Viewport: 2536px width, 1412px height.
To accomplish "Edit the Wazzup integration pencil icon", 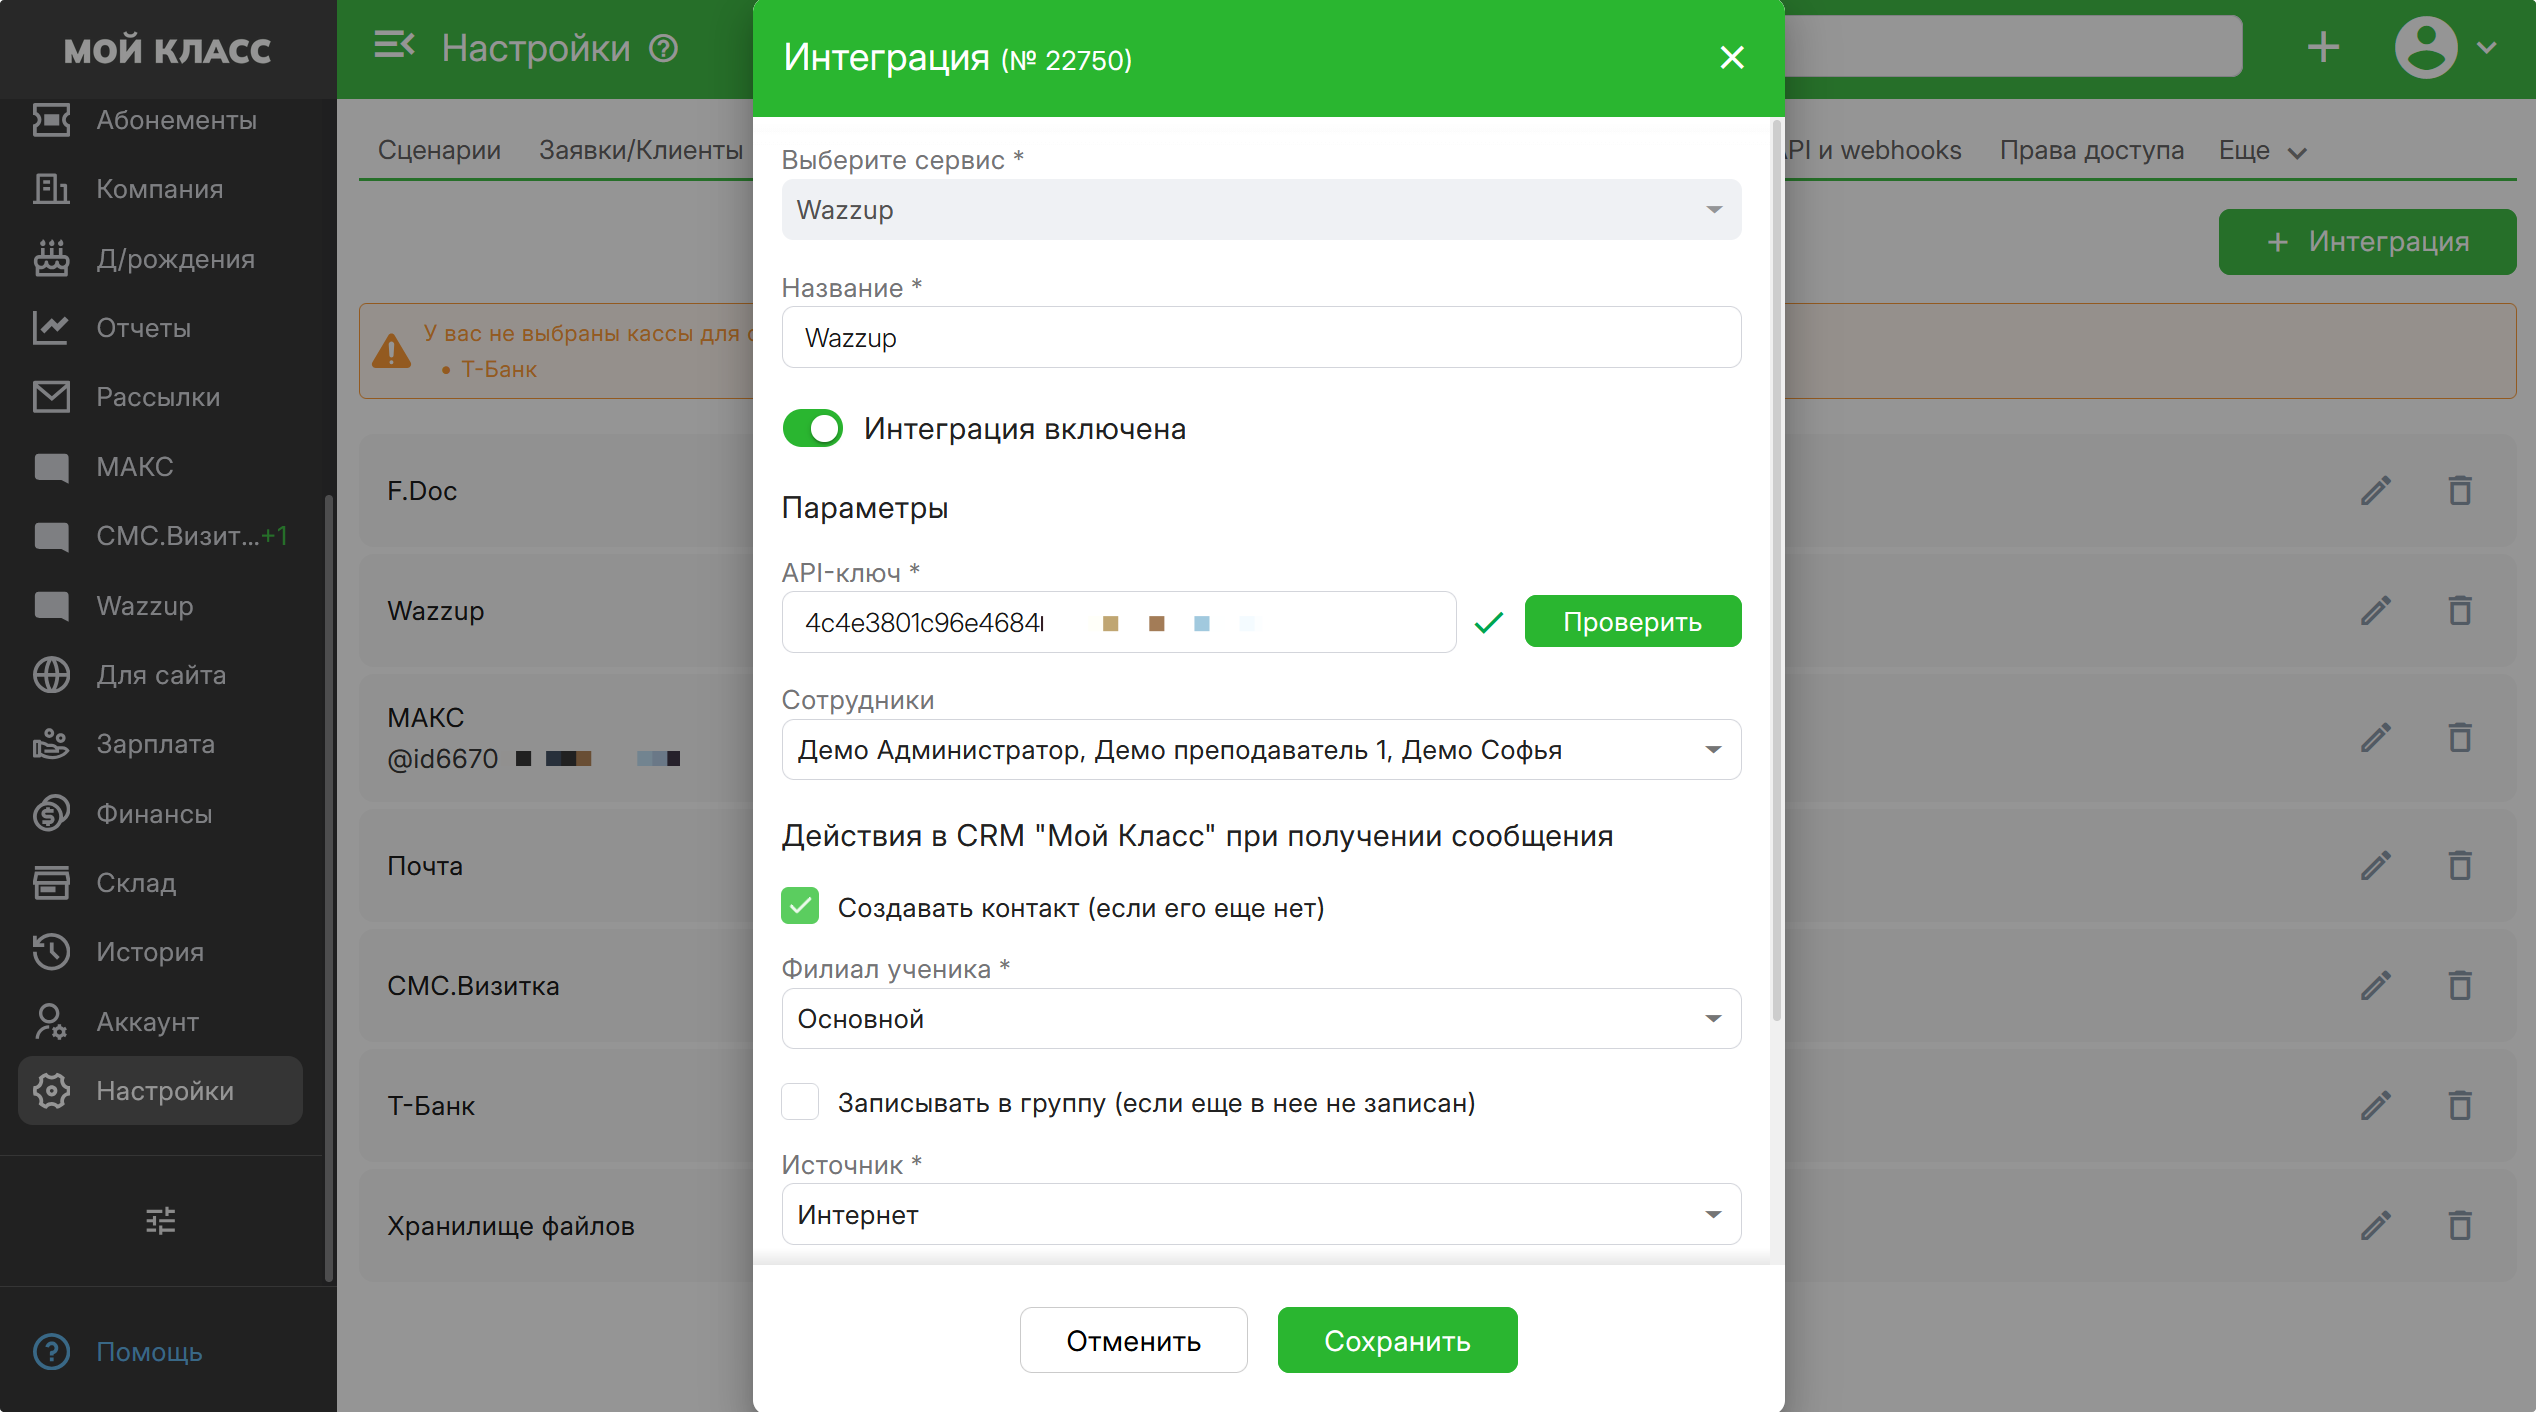I will [x=2377, y=611].
